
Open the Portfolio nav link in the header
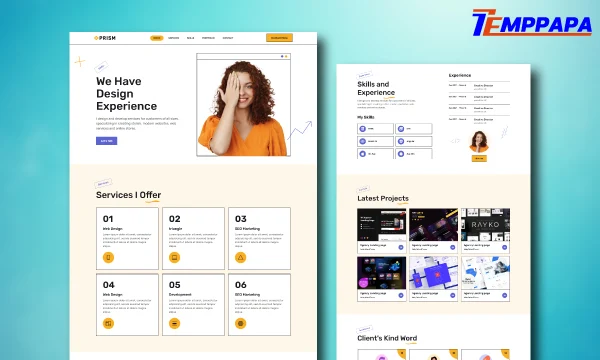pyautogui.click(x=208, y=38)
